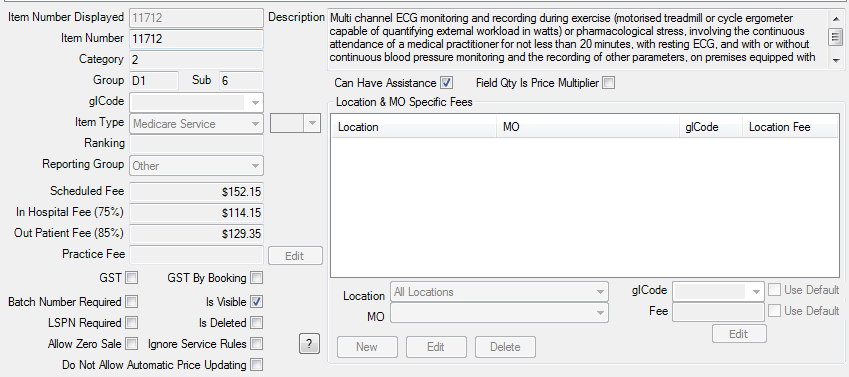Viewport: 849px width, 377px height.
Task: Tick Use Default beside glCode
Action: [774, 290]
